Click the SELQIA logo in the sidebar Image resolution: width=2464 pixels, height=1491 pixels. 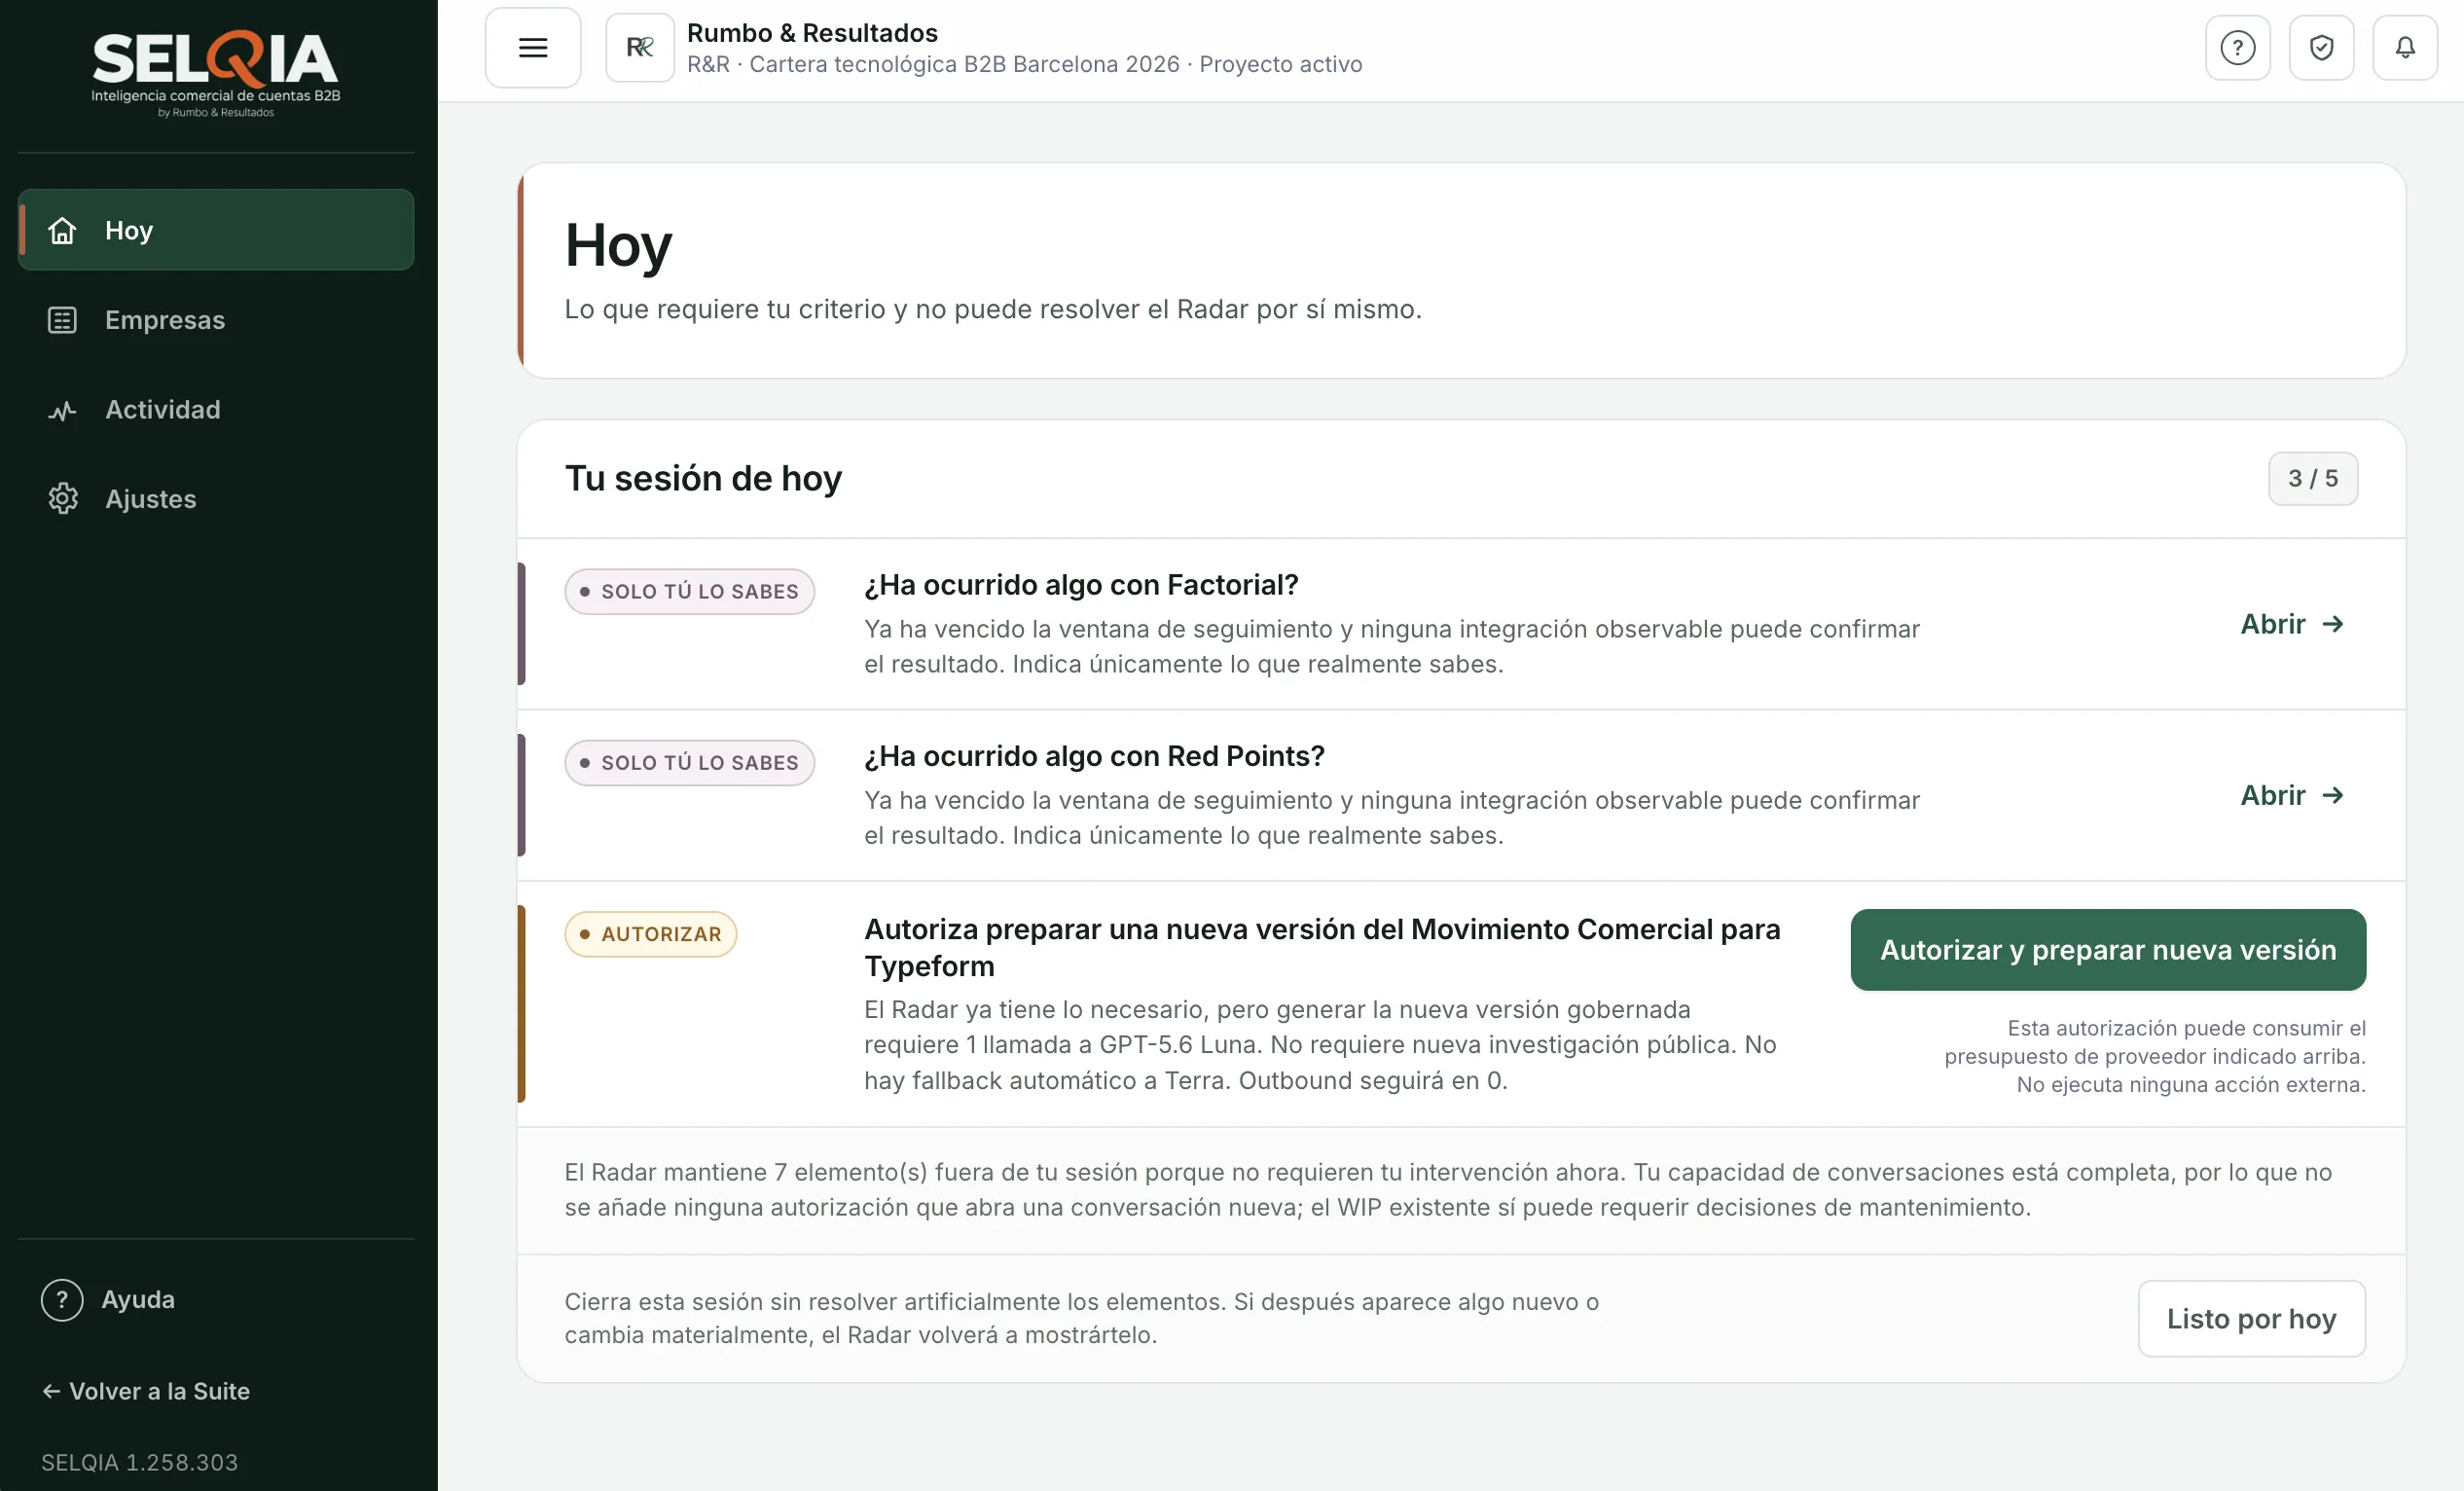pyautogui.click(x=216, y=74)
